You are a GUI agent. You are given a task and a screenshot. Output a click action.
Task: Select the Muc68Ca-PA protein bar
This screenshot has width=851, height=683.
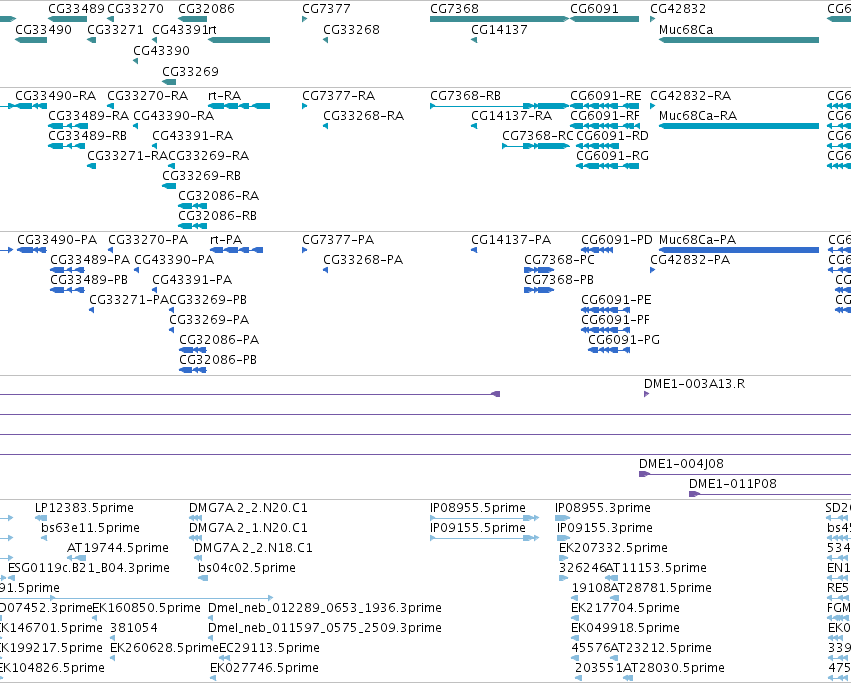pos(739,250)
